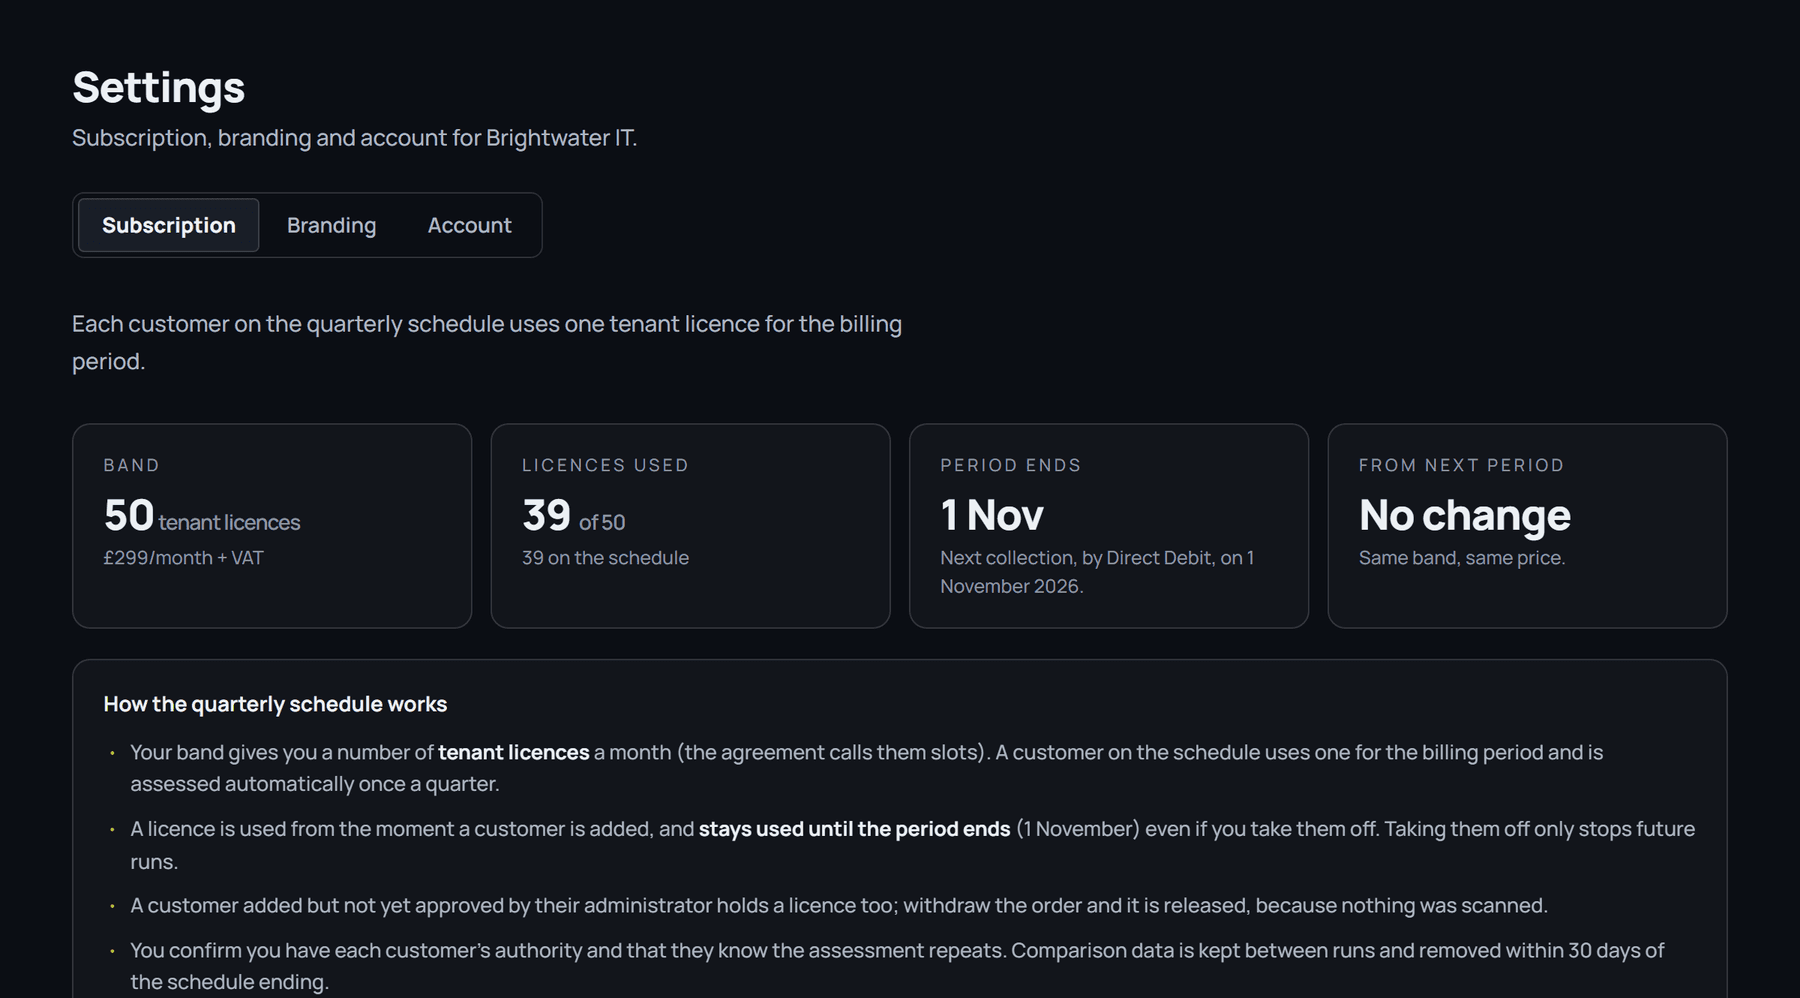The height and width of the screenshot is (998, 1800).
Task: Click the Settings page heading
Action: pyautogui.click(x=158, y=87)
